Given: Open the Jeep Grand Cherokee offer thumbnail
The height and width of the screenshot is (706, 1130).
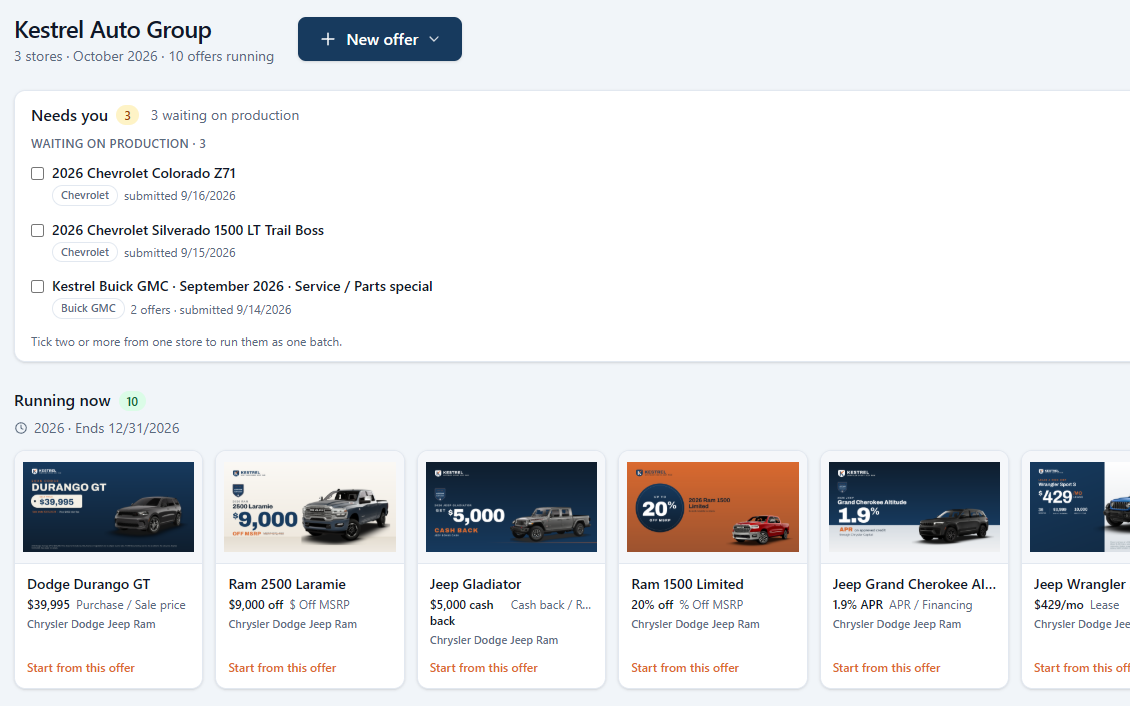Looking at the screenshot, I should click(914, 507).
